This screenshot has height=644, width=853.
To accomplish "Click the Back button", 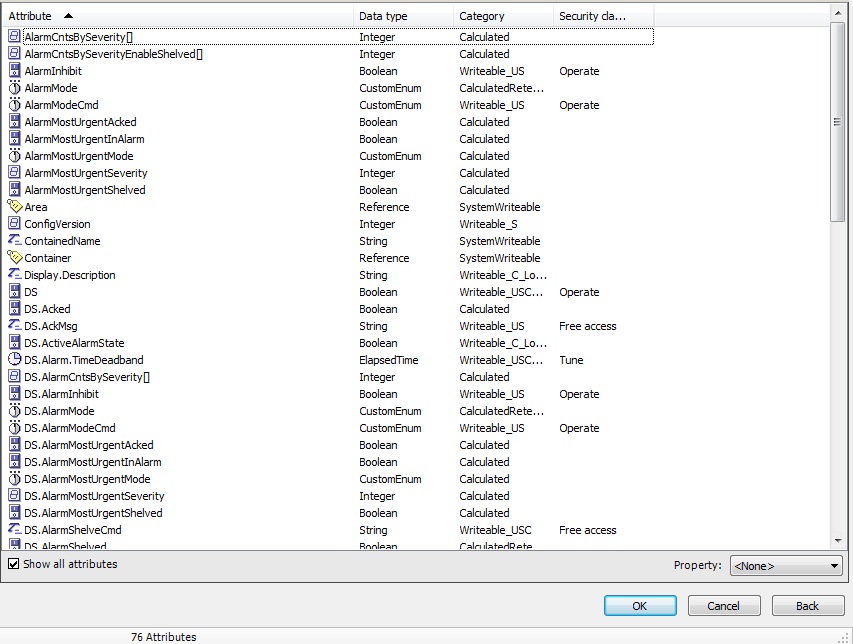I will click(807, 606).
